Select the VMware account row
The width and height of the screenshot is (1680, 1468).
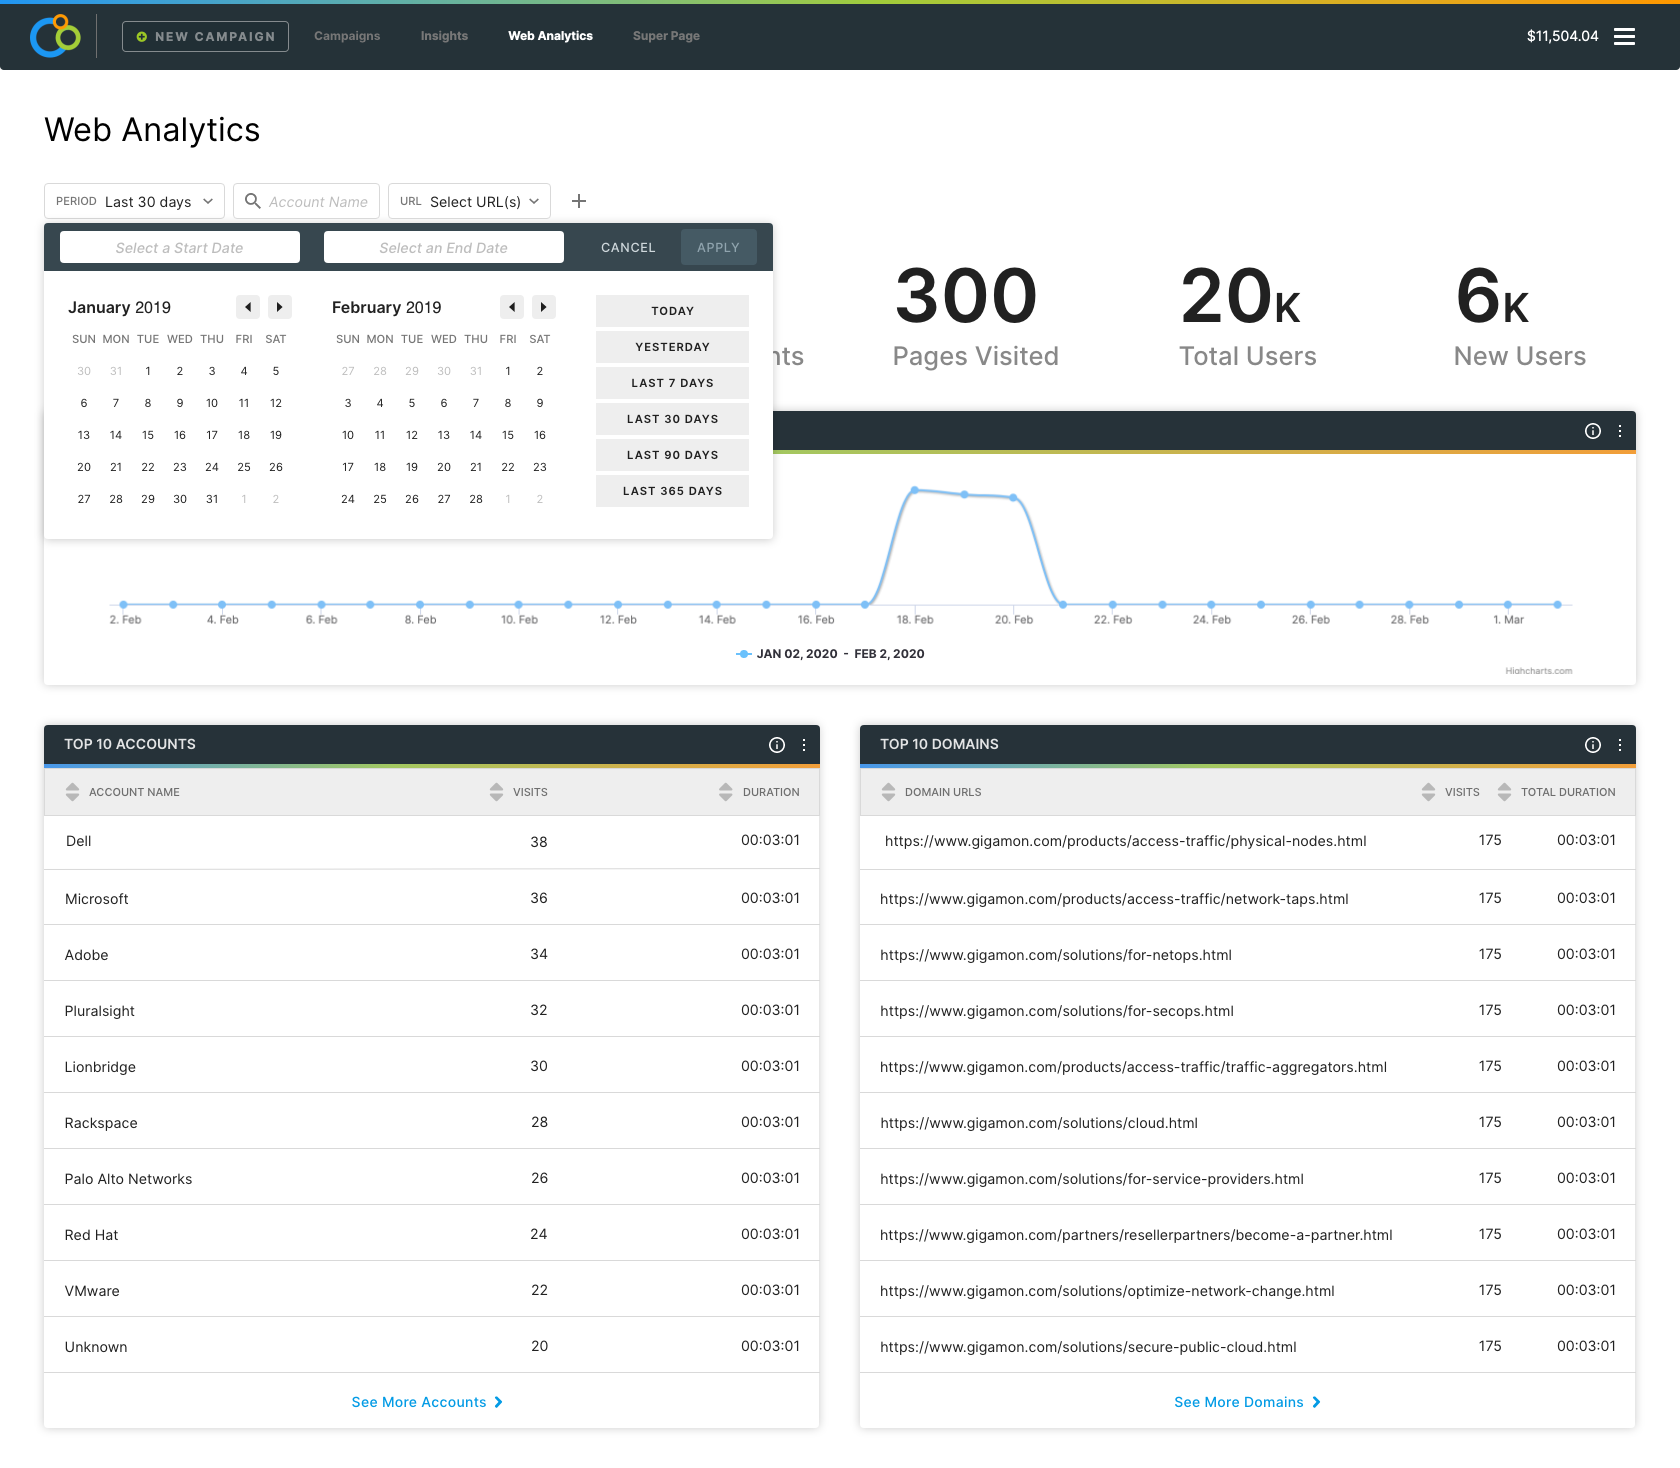click(x=432, y=1290)
